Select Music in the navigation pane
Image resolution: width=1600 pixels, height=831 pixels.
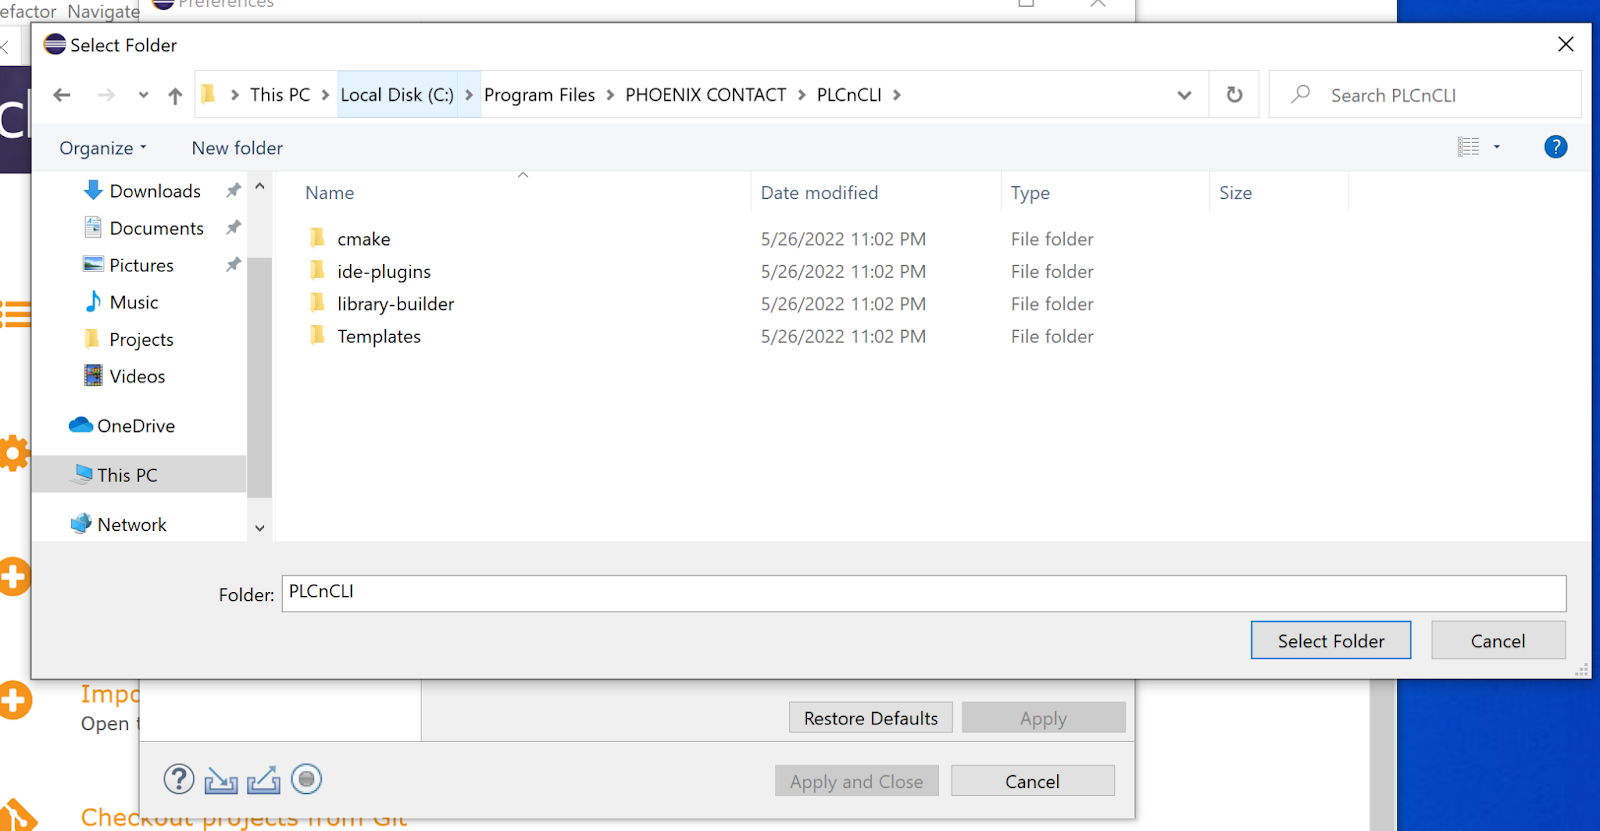pos(134,302)
